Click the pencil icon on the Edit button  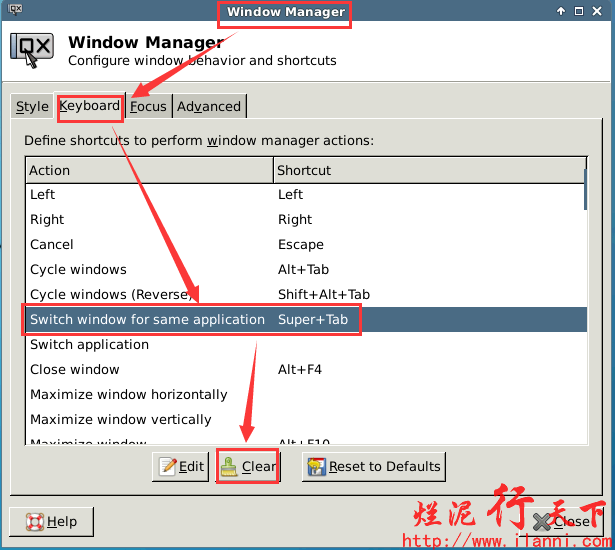pos(167,466)
